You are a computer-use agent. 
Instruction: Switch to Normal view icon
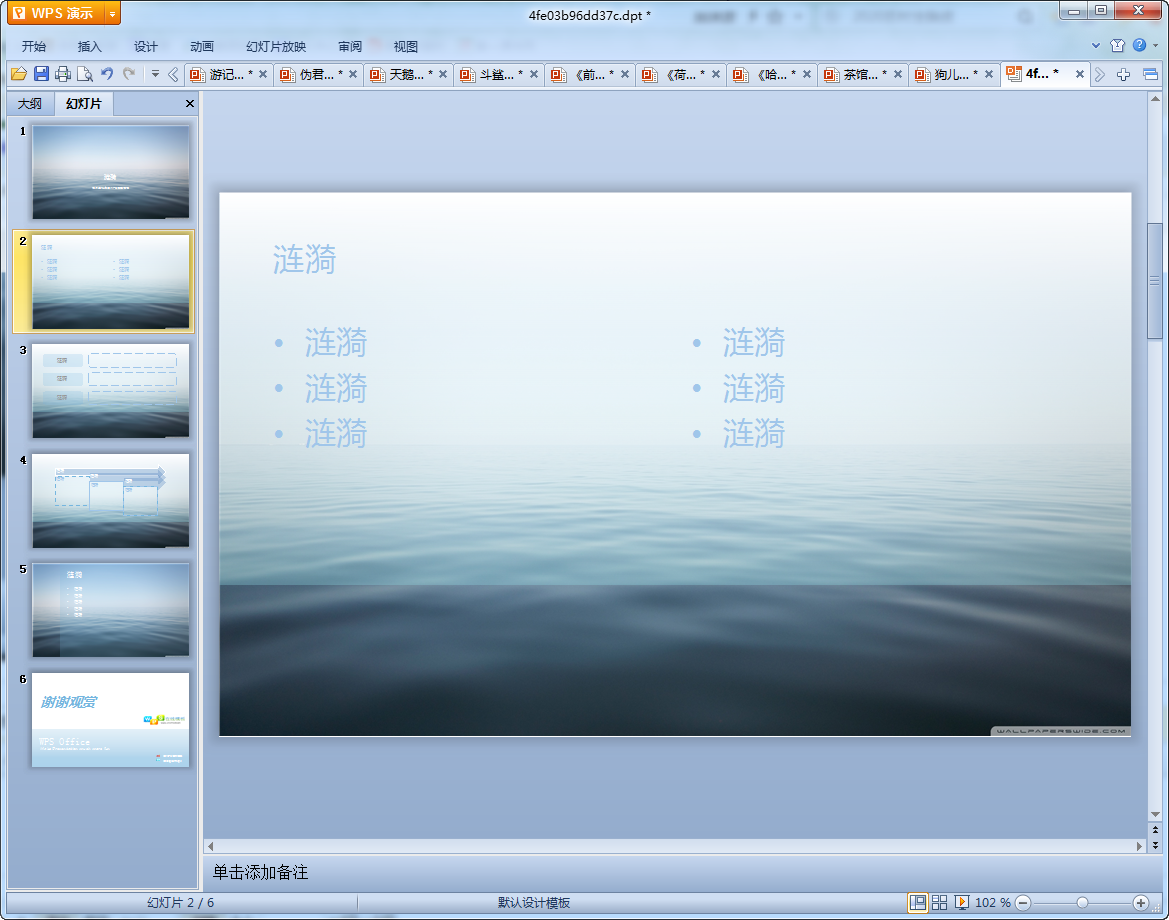[x=918, y=902]
